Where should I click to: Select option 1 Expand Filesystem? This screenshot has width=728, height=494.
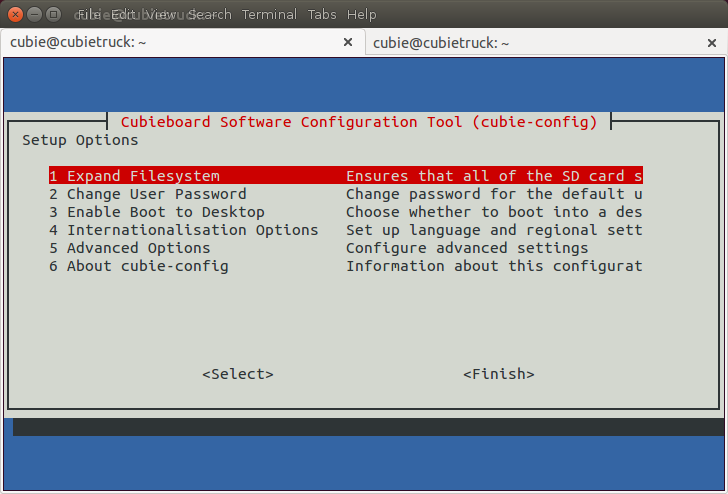coord(346,176)
